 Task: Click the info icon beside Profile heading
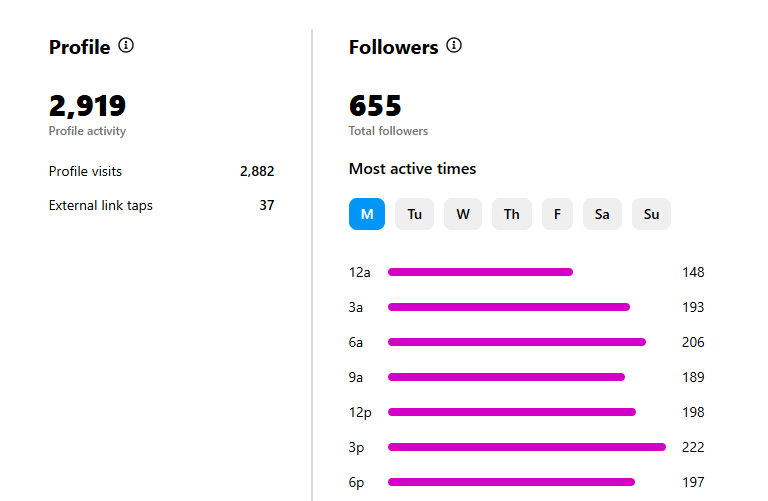[126, 46]
